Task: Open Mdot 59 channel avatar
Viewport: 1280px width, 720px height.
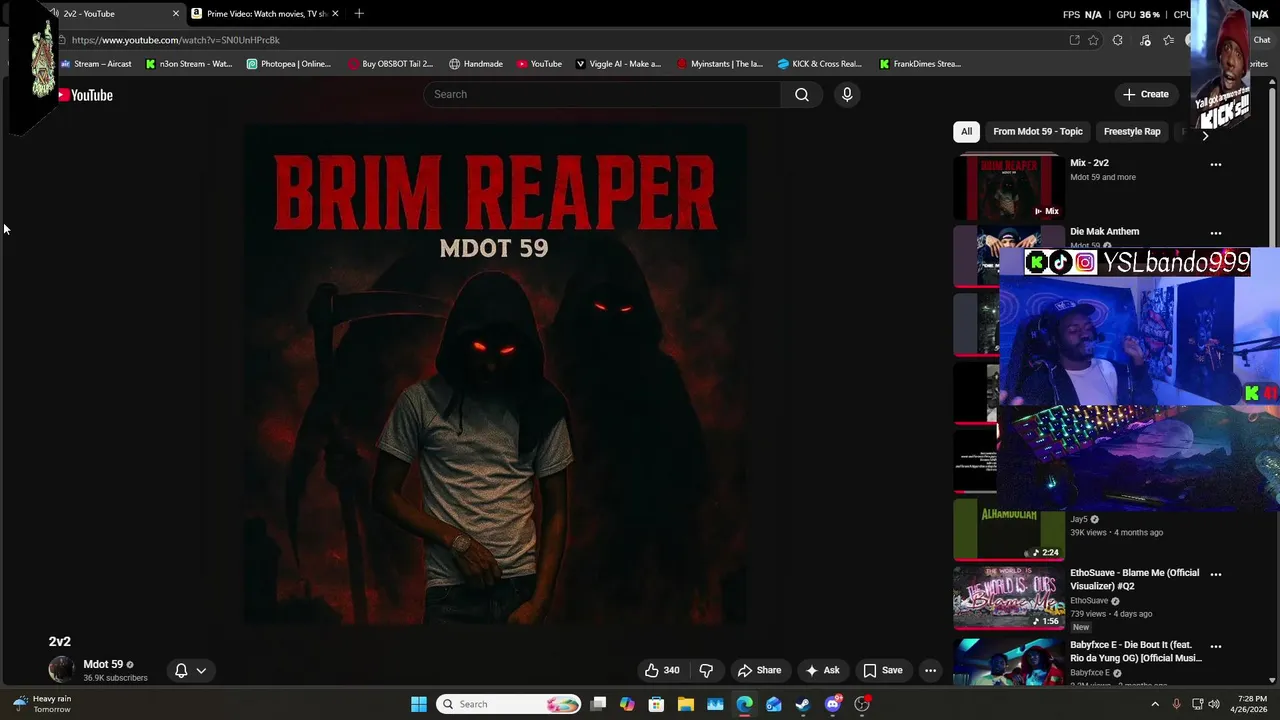Action: click(62, 670)
